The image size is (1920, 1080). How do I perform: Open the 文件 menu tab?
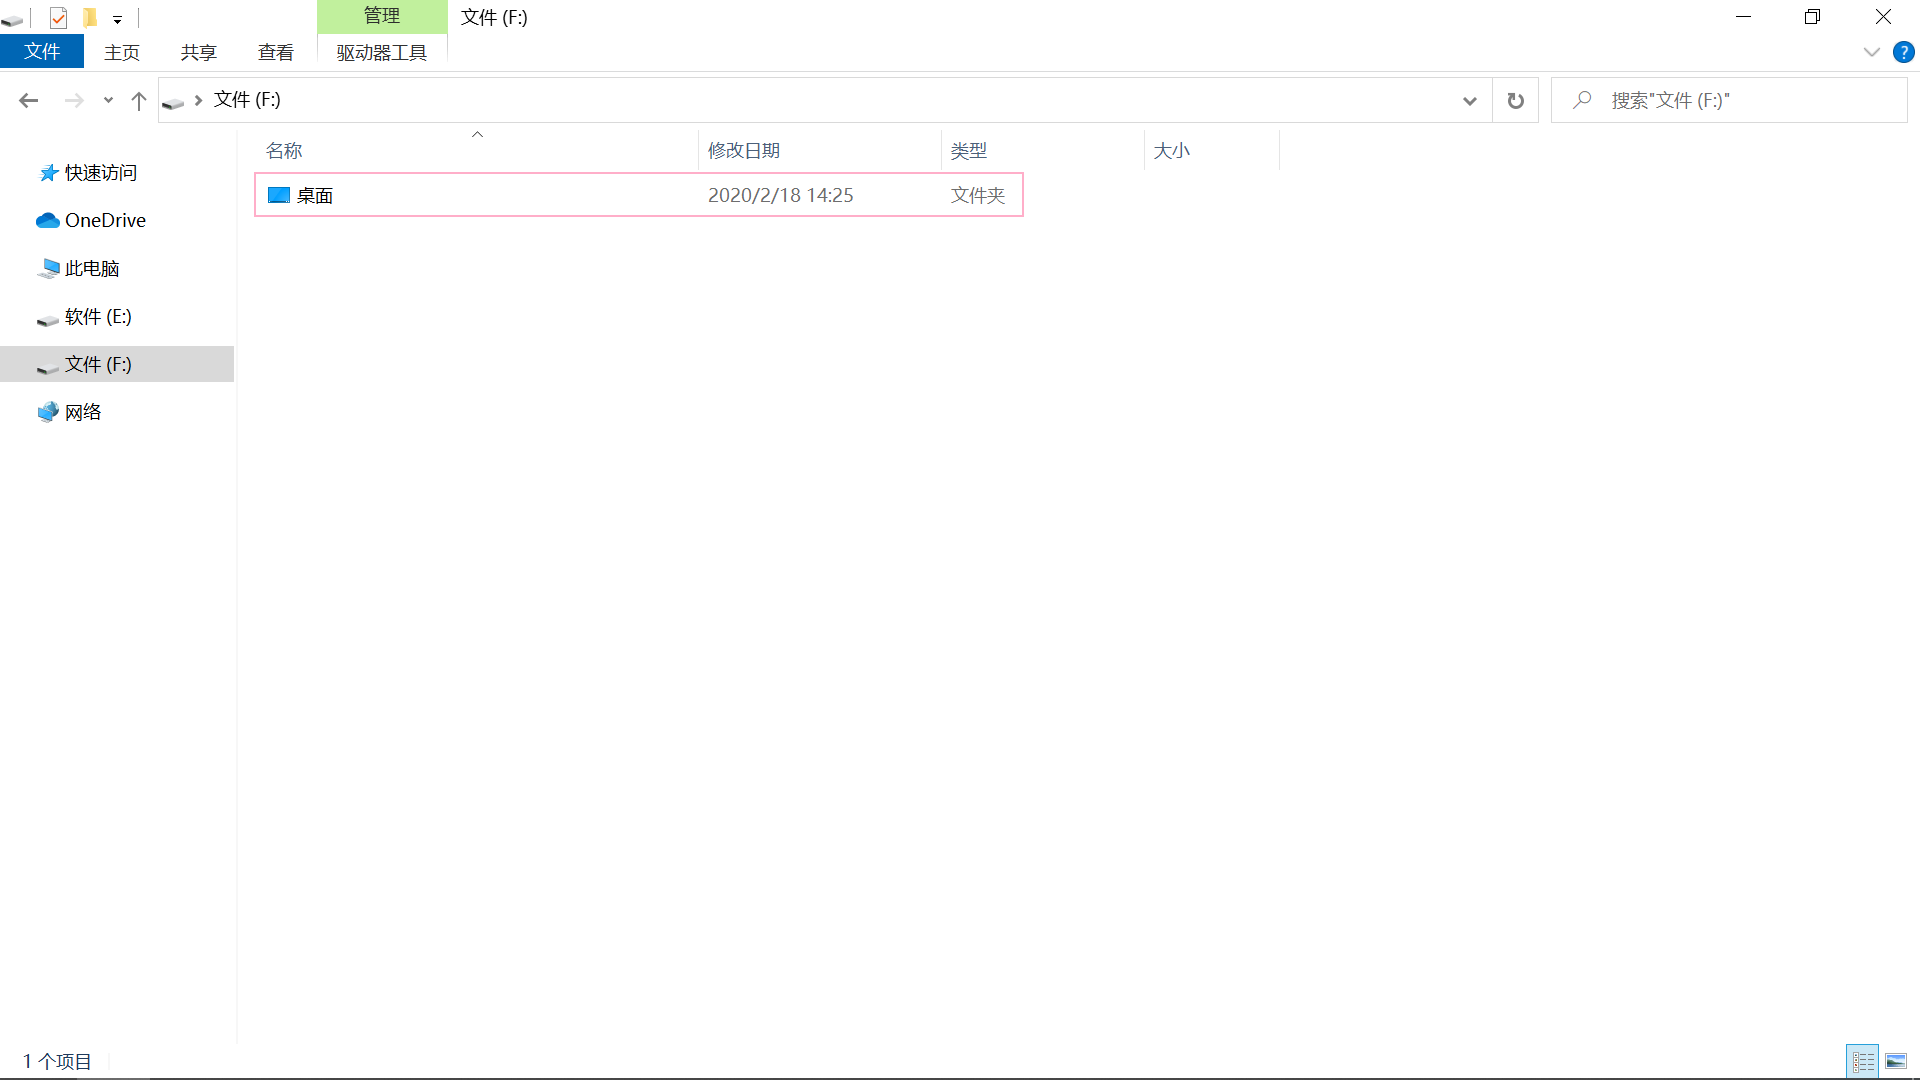[42, 52]
